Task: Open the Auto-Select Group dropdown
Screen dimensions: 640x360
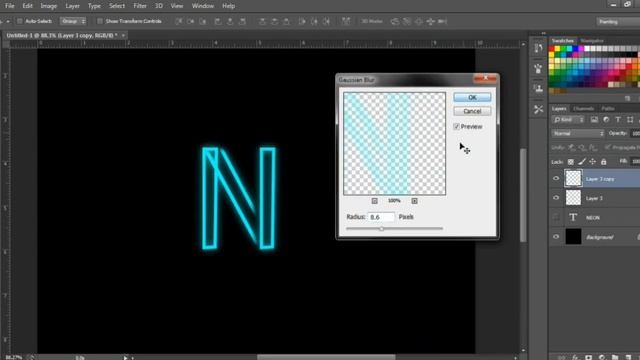Action: coord(73,21)
